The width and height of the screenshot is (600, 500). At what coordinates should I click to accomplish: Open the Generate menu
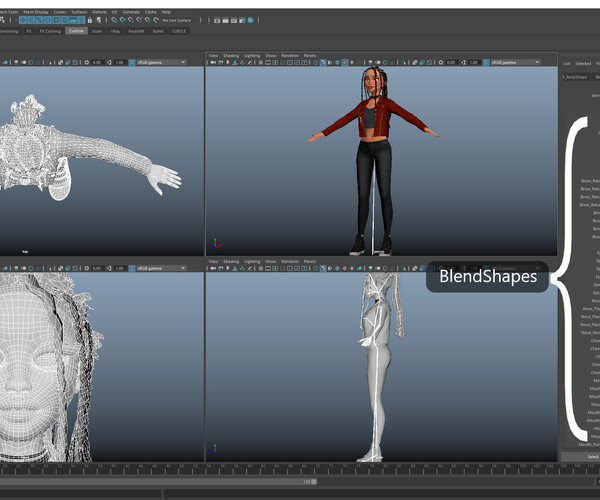(x=131, y=12)
